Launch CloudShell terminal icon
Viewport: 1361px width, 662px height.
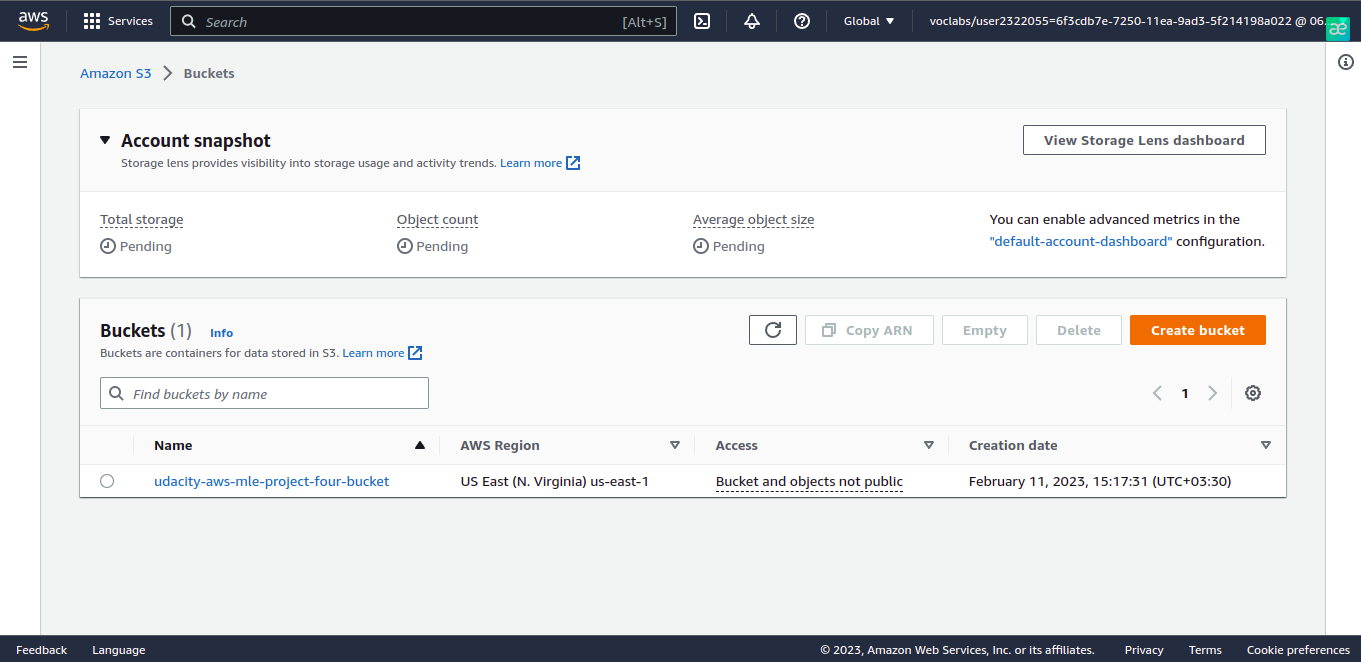[702, 21]
